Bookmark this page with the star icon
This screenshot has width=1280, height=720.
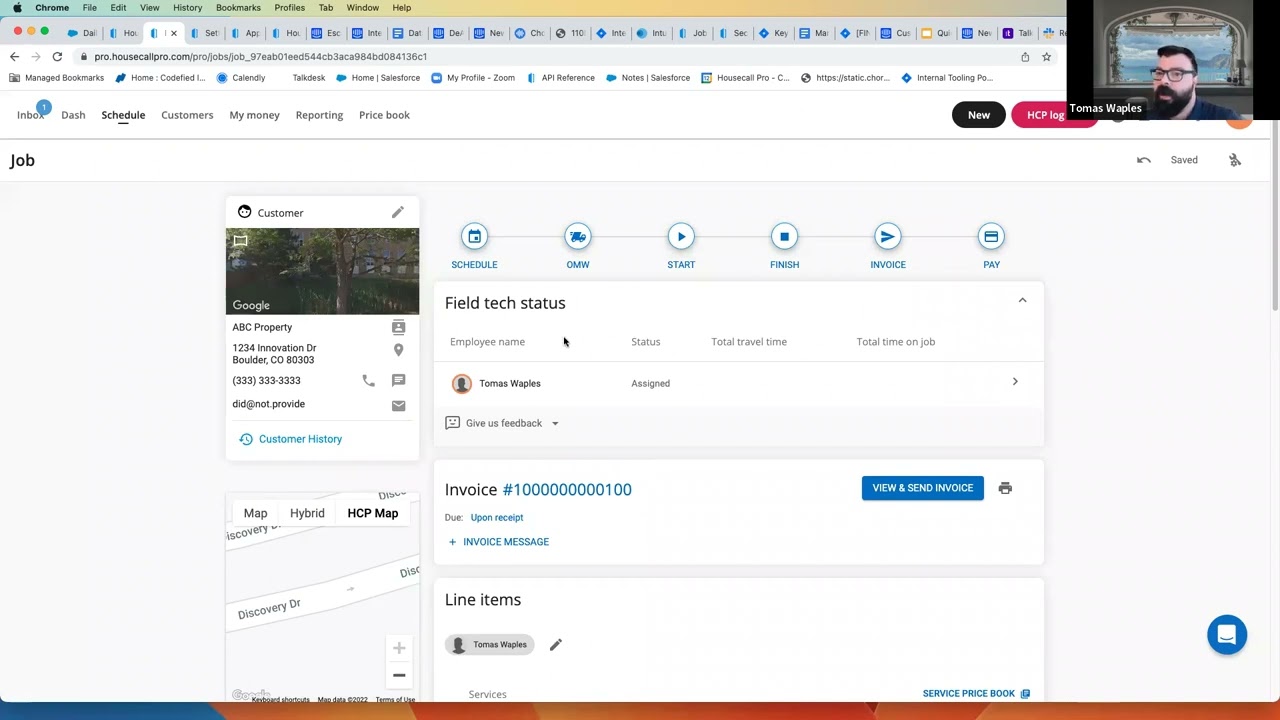tap(1046, 57)
